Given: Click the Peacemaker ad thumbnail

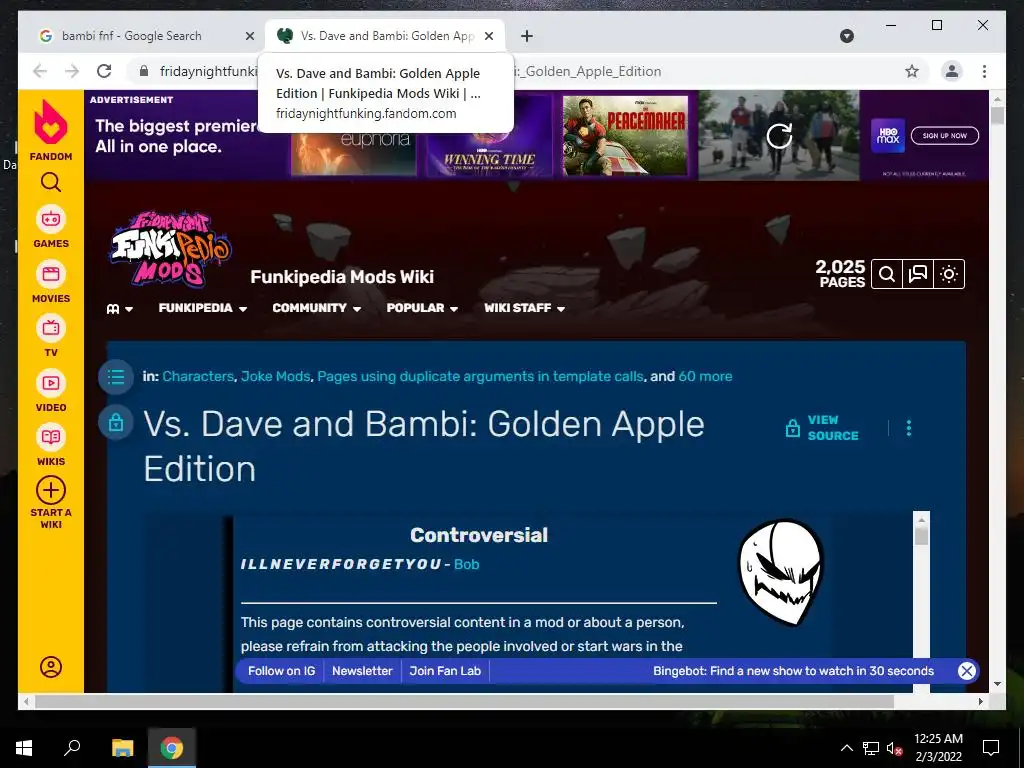Looking at the screenshot, I should tap(625, 136).
